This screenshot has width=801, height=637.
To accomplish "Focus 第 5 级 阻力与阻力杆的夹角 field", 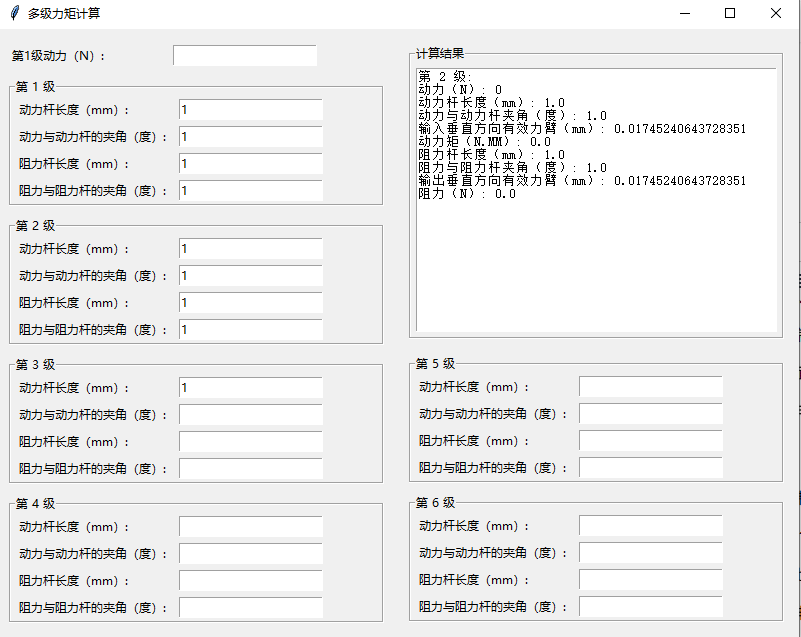I will click(x=651, y=468).
